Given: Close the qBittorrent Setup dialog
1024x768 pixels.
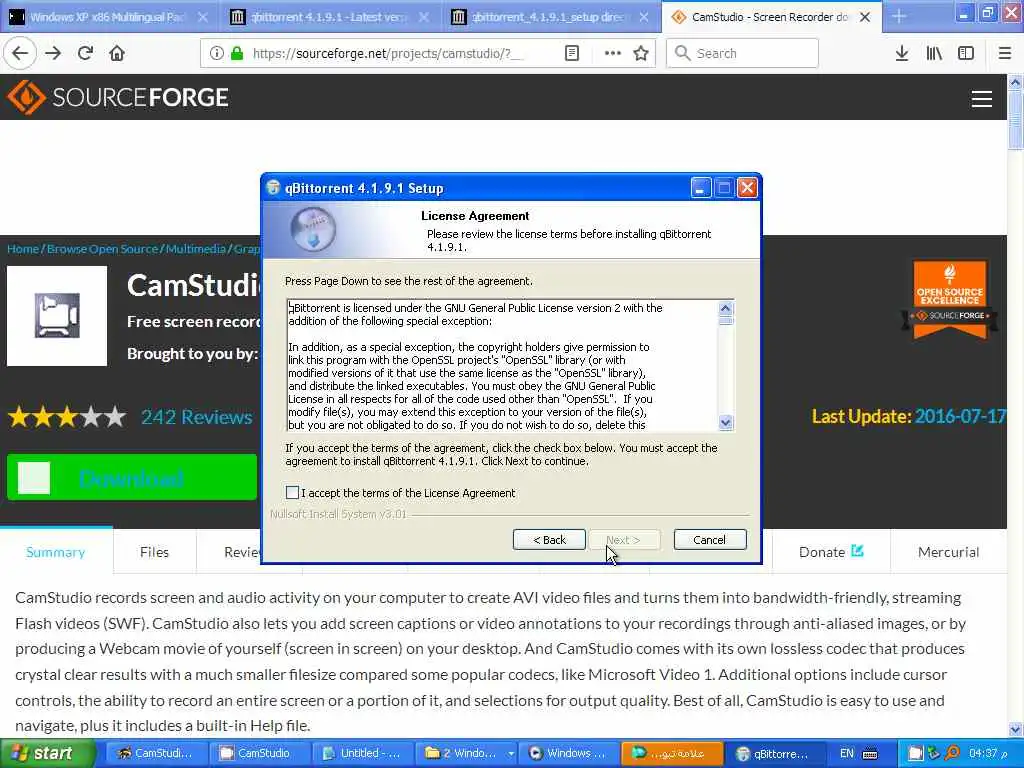Looking at the screenshot, I should (747, 189).
